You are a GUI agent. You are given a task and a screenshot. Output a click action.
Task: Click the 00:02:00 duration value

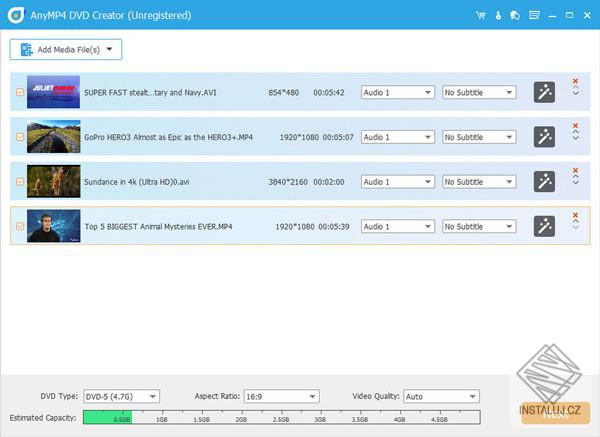click(329, 182)
